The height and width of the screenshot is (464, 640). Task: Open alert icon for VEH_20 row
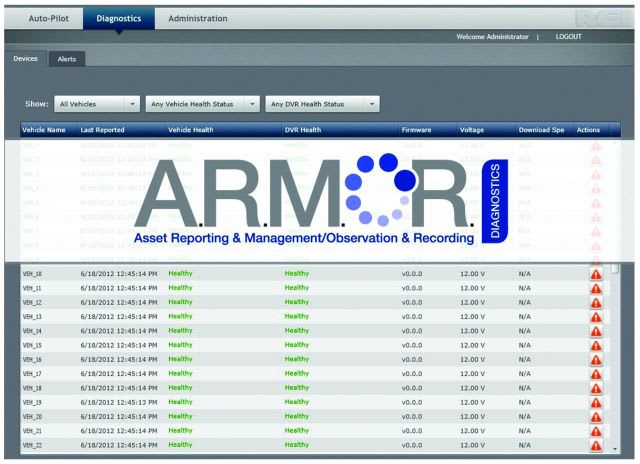[x=596, y=417]
